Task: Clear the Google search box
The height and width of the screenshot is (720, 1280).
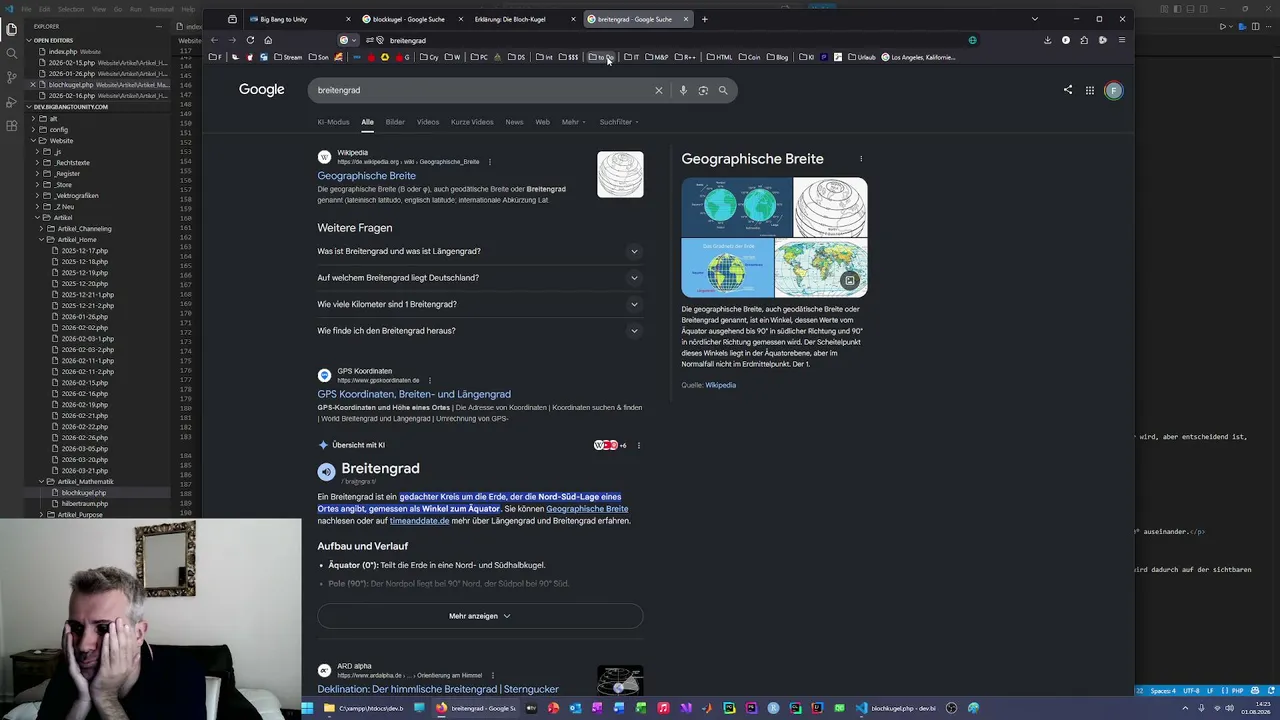Action: point(658,90)
